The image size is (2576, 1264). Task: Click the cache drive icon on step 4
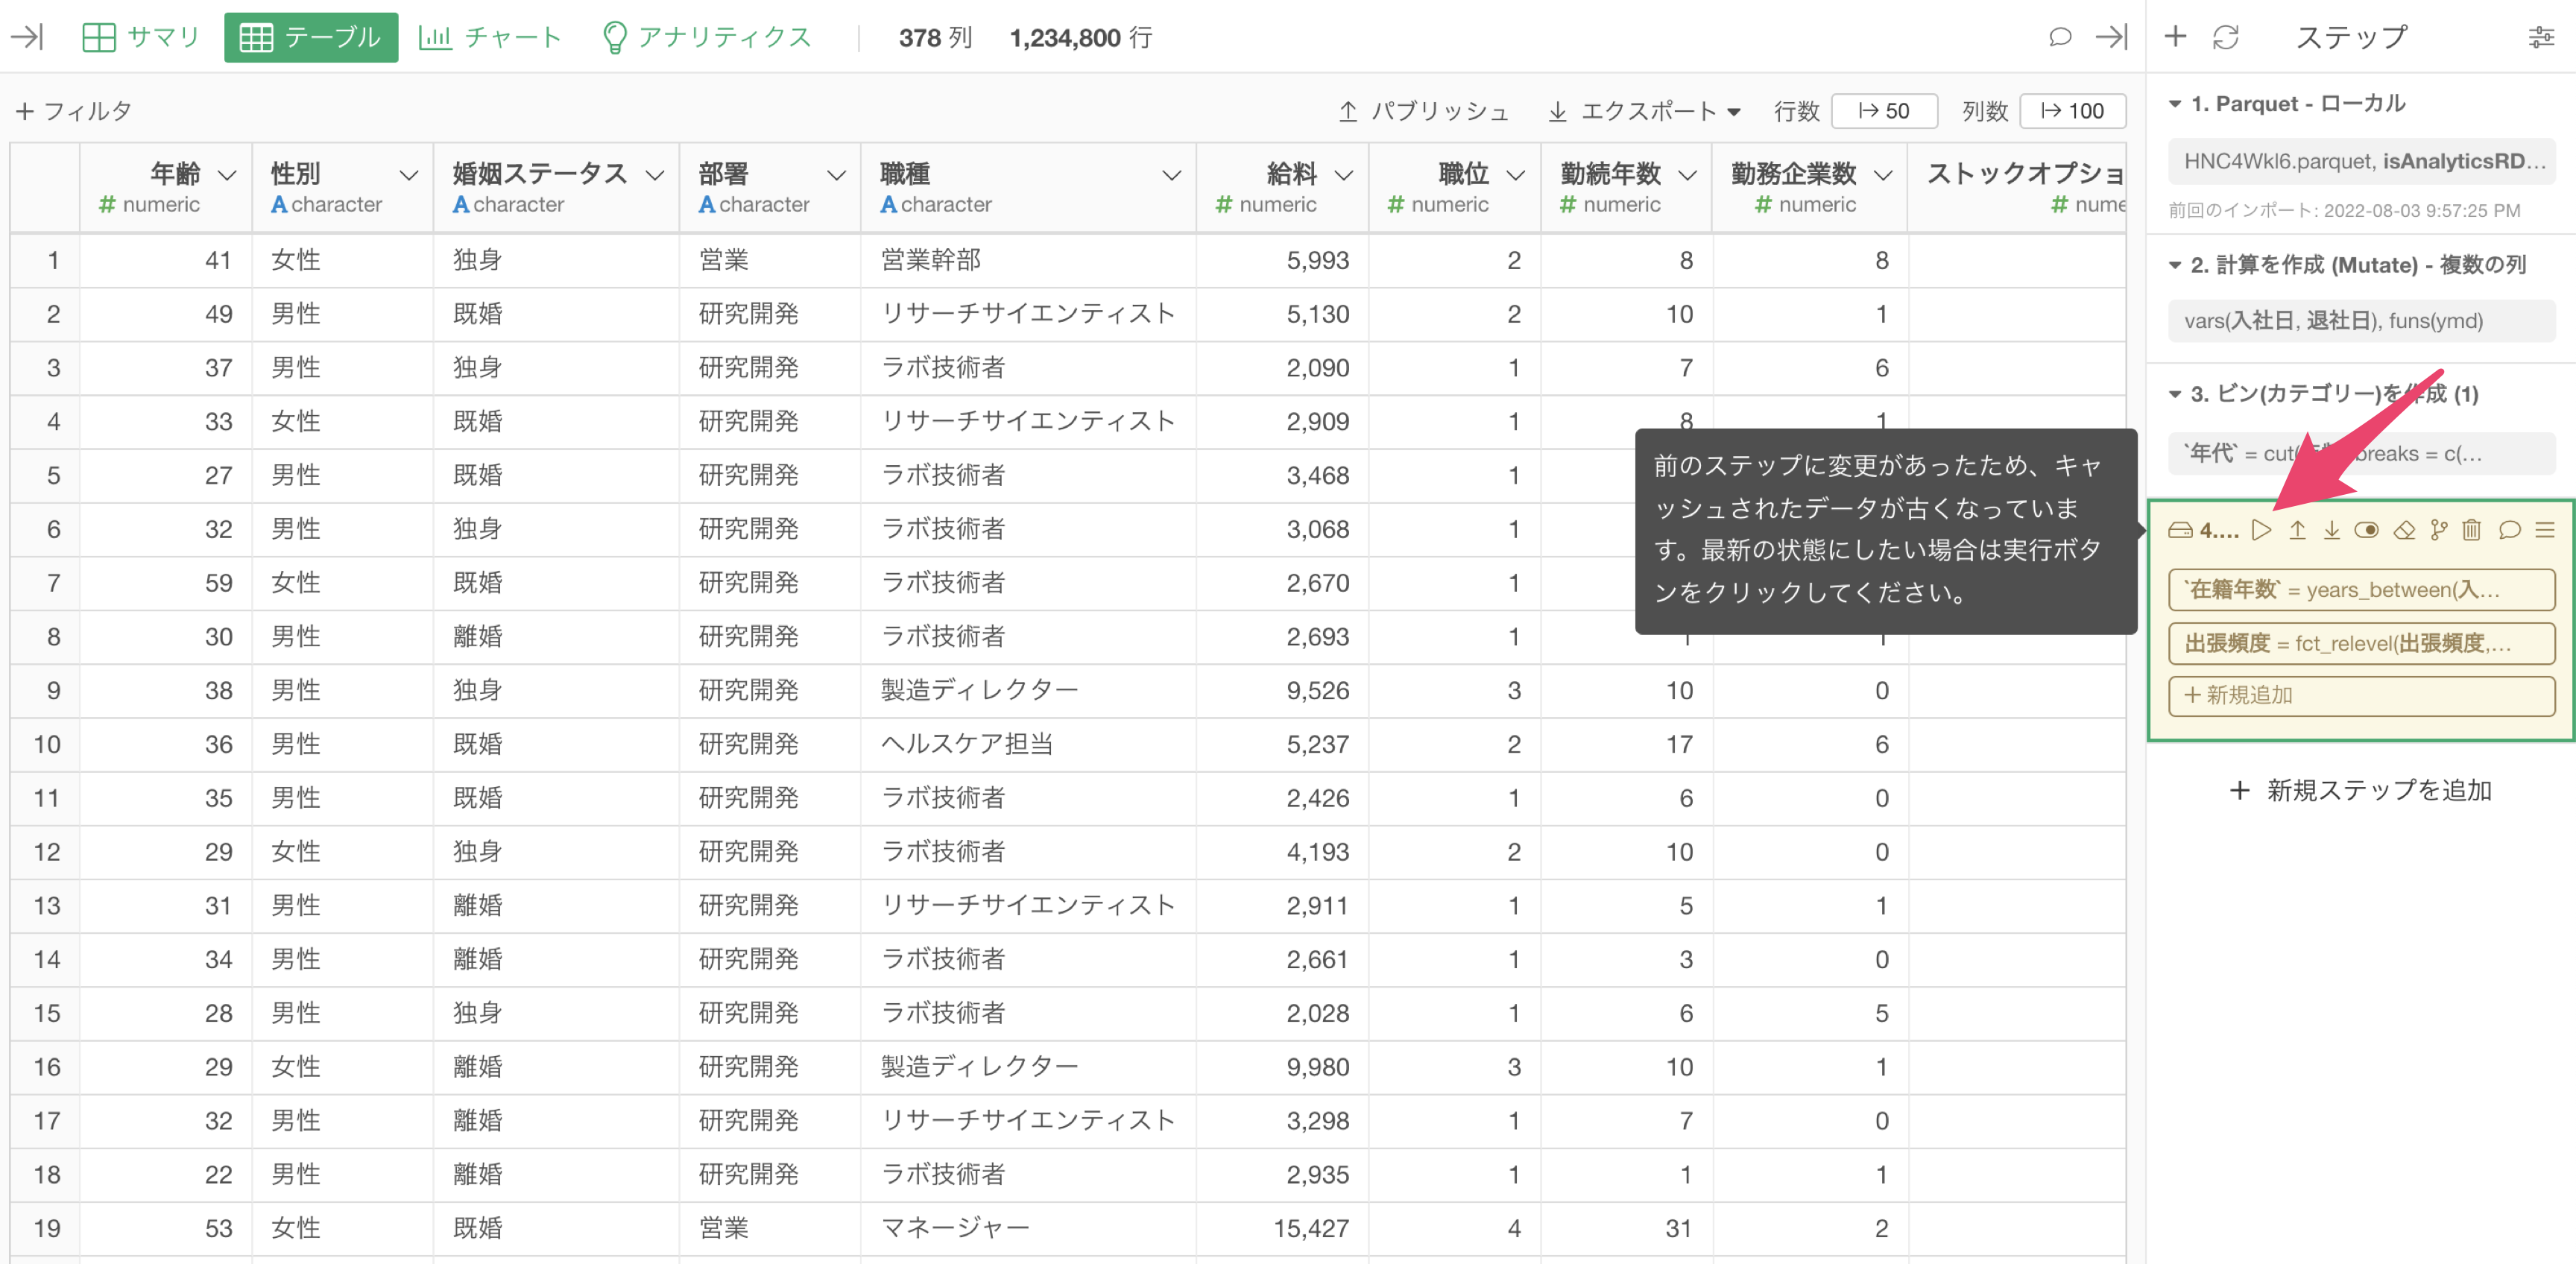[x=2179, y=530]
